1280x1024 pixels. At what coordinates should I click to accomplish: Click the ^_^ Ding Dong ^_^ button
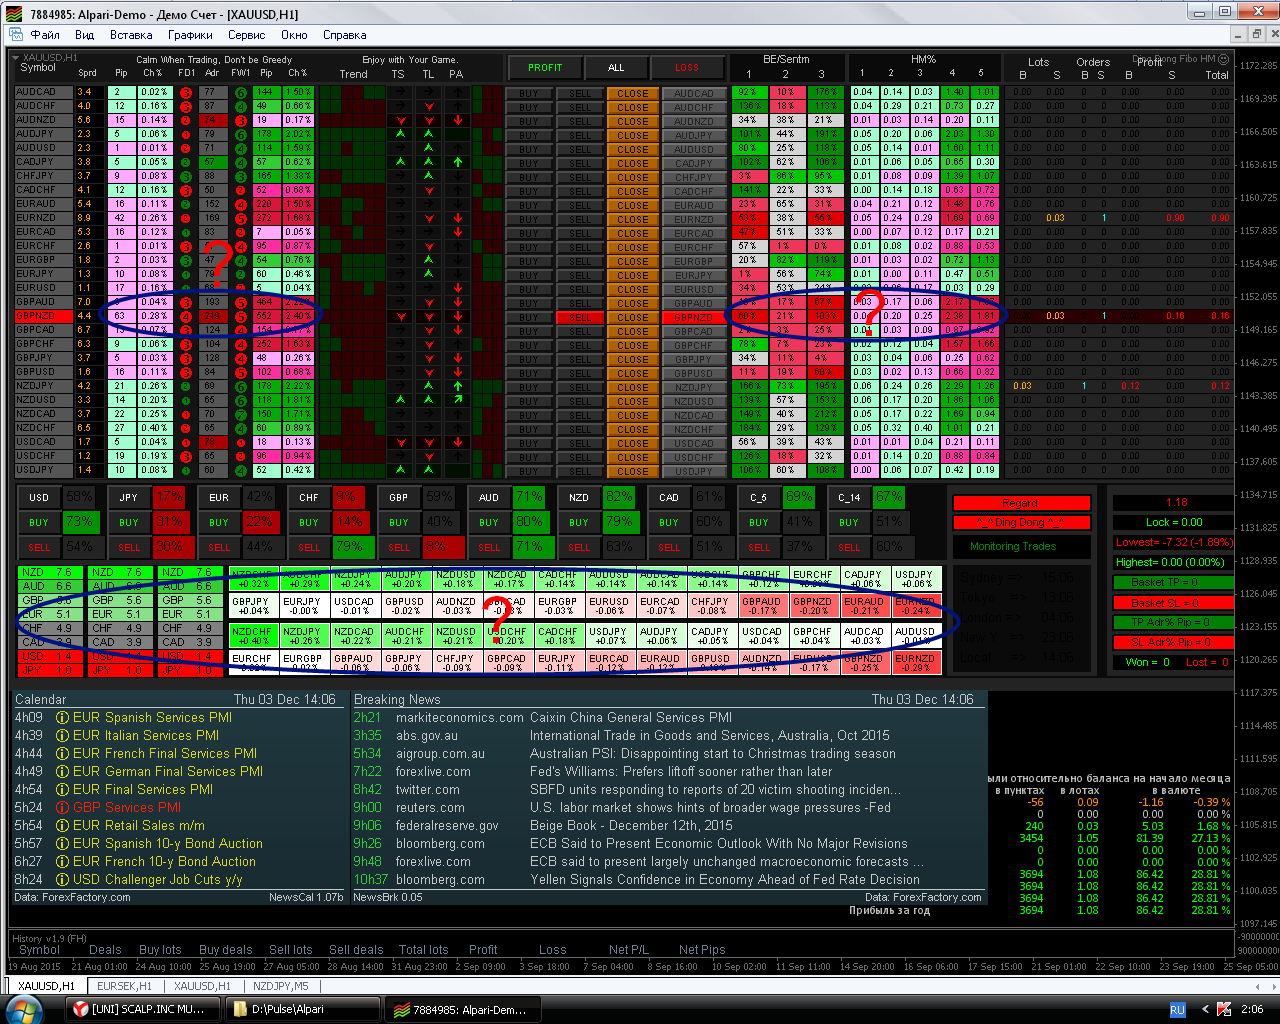tap(1021, 522)
